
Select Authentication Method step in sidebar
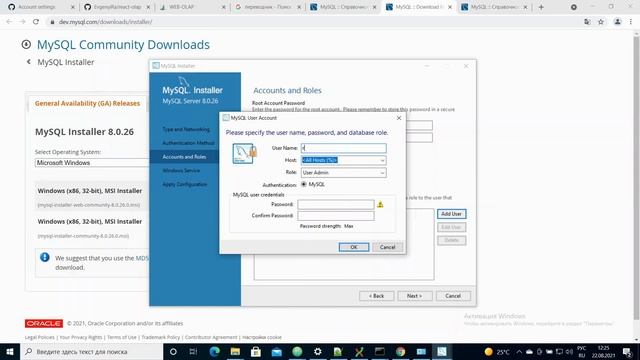tap(188, 143)
